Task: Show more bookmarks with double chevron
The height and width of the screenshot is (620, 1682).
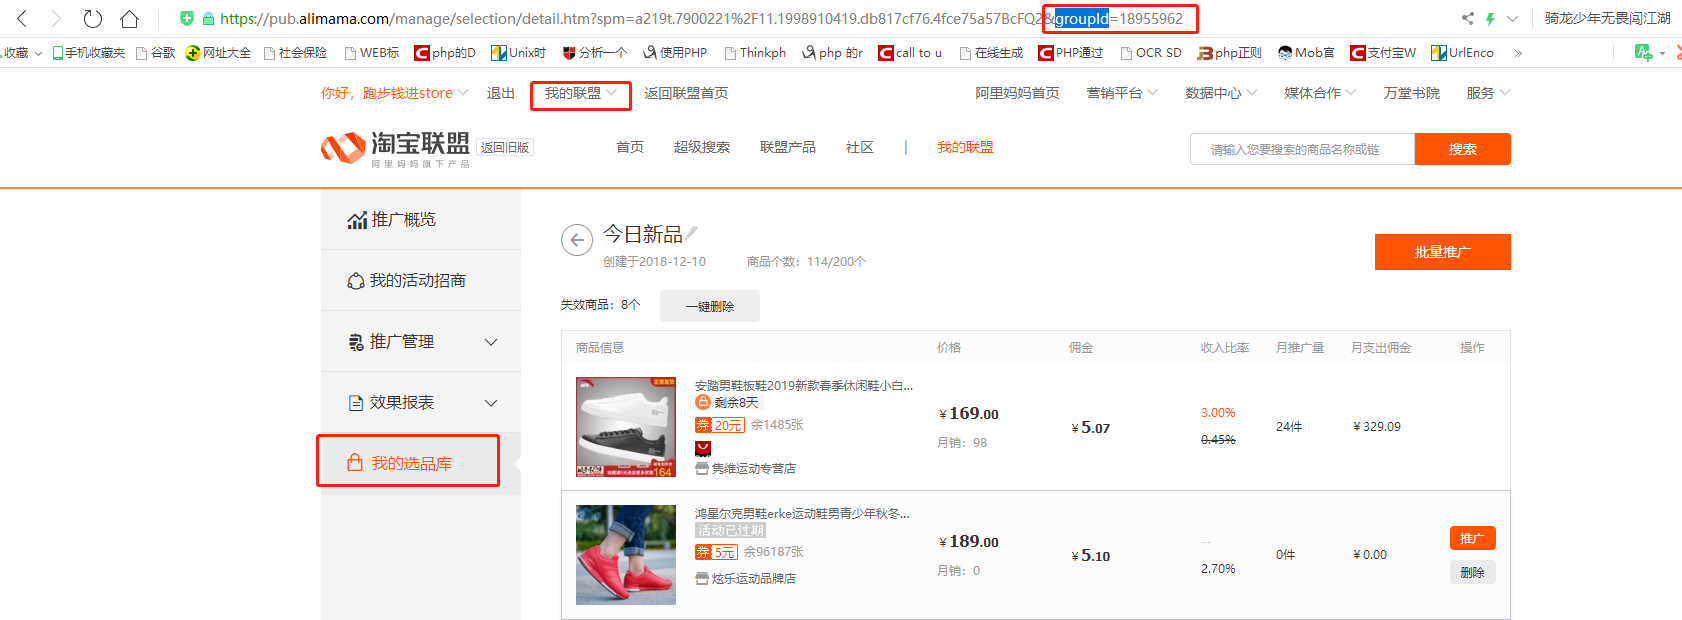Action: point(1518,53)
